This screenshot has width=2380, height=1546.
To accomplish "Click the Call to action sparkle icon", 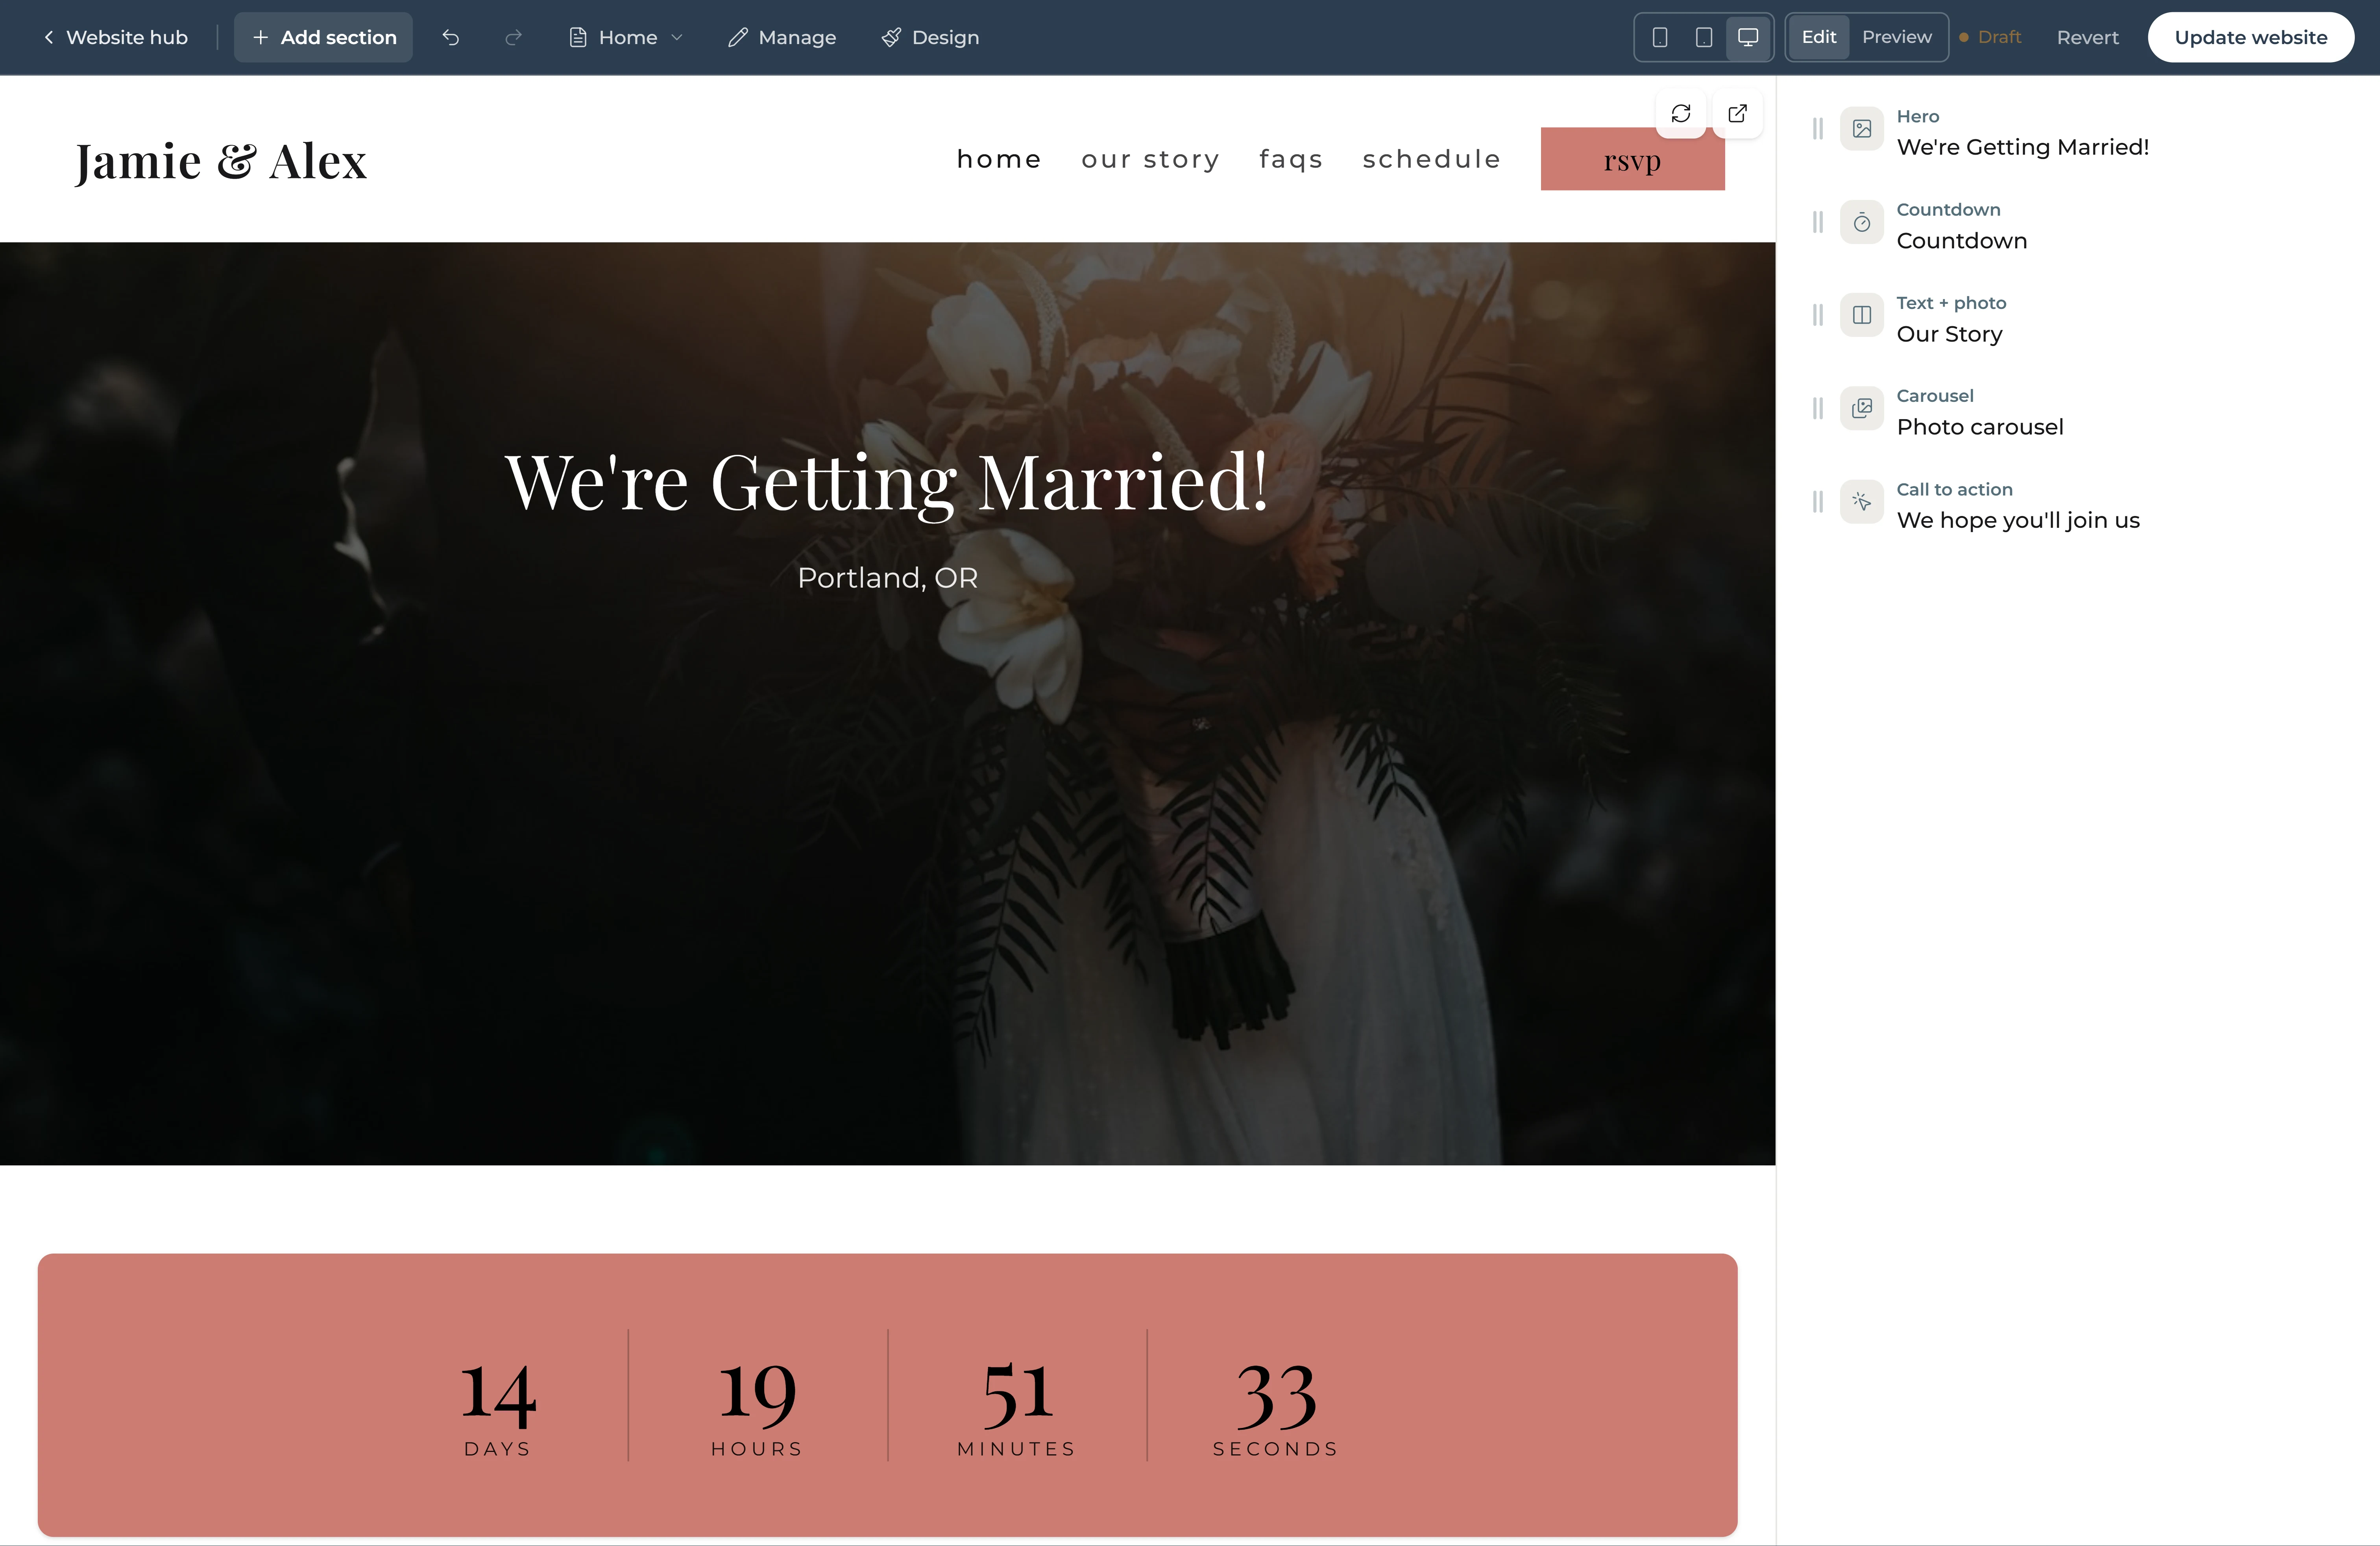I will coord(1862,502).
